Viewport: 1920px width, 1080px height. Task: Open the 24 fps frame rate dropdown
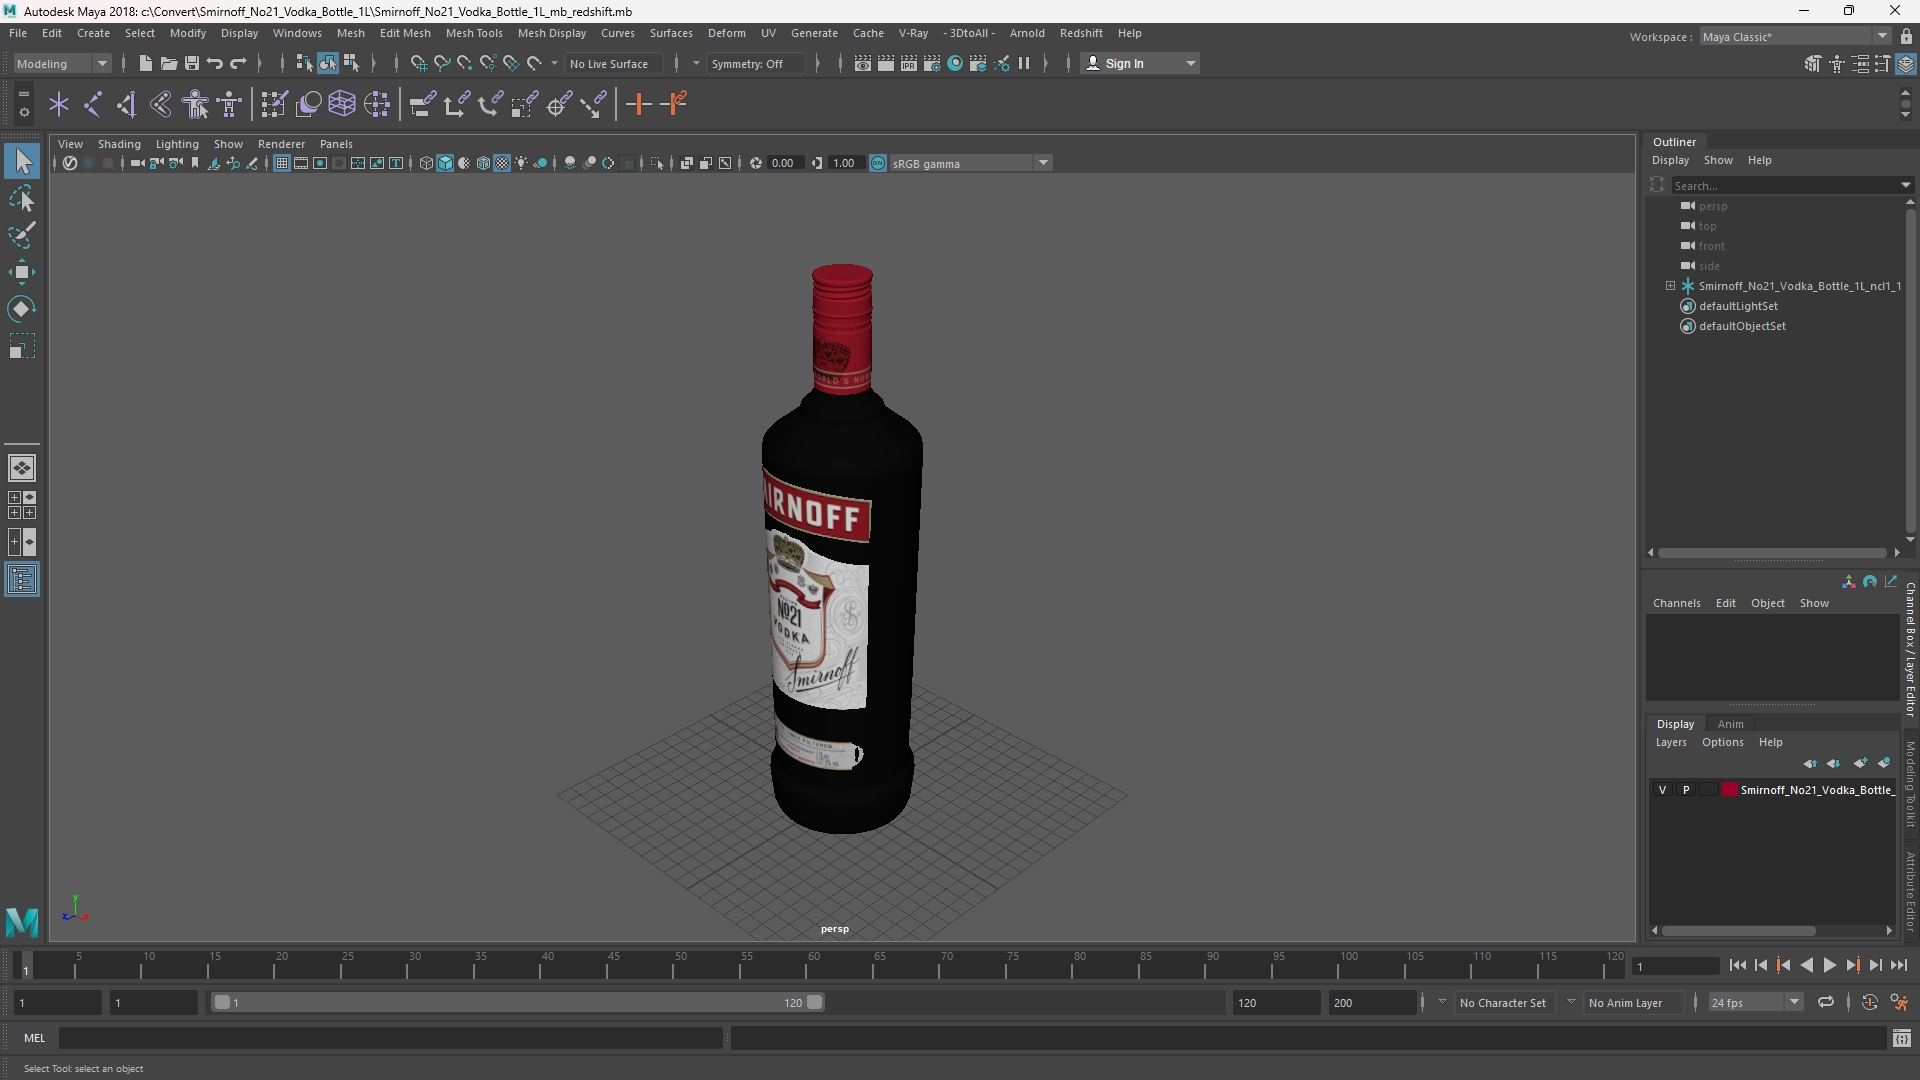coord(1754,1002)
